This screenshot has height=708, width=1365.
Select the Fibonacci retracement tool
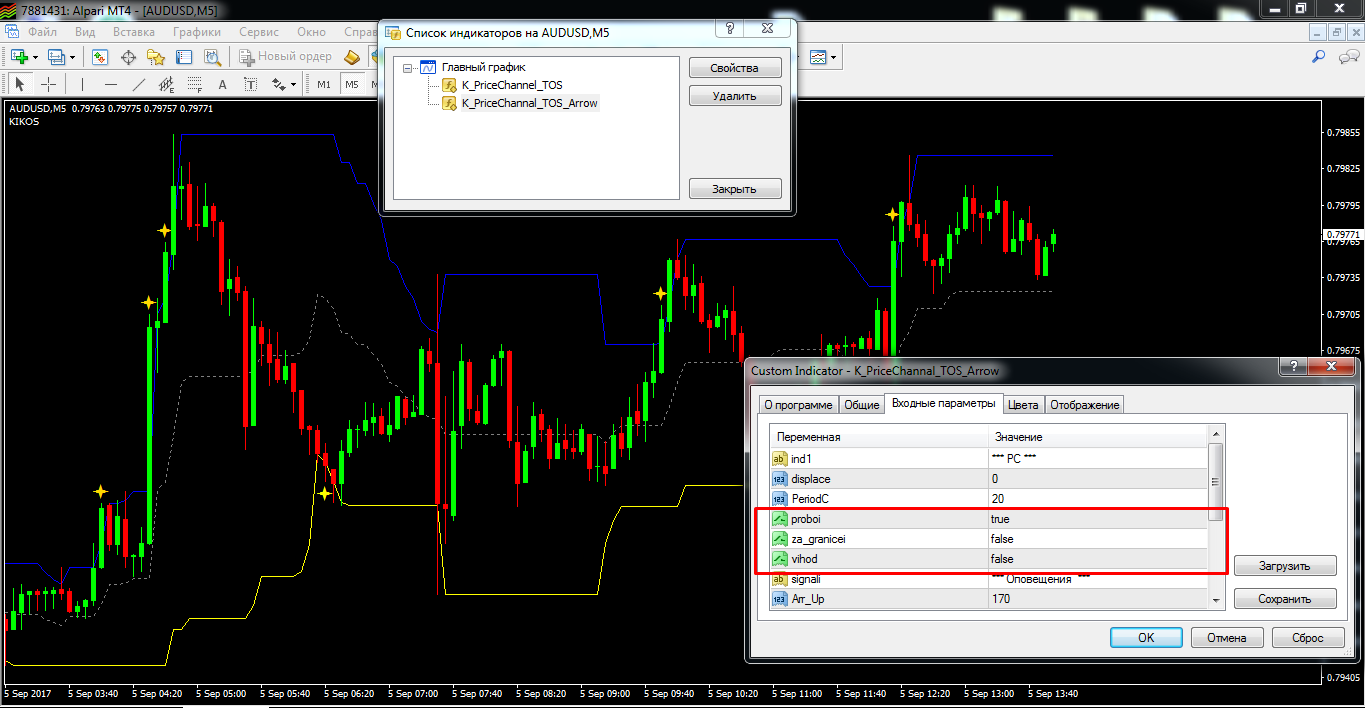coord(195,85)
